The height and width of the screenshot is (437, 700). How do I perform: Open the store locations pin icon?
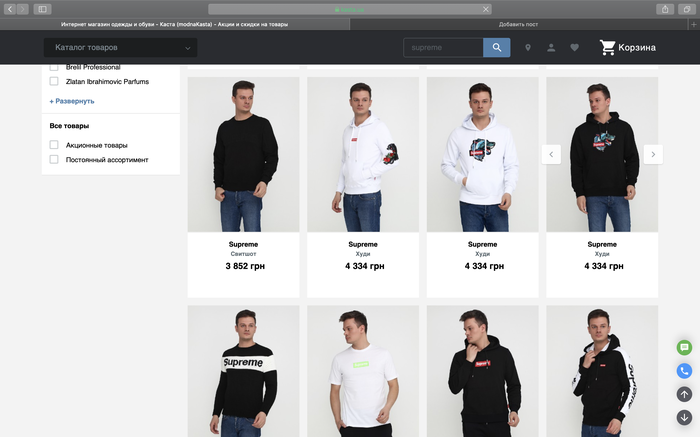coord(528,48)
